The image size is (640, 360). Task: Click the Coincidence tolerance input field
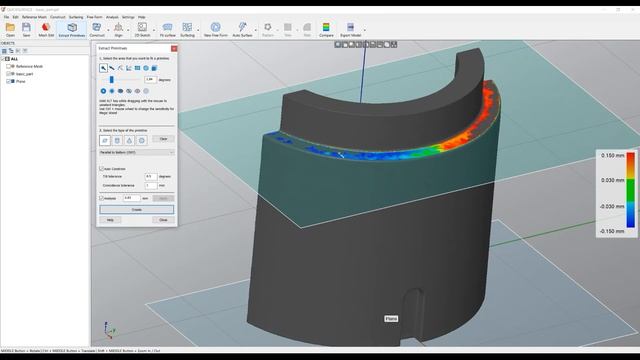(151, 185)
